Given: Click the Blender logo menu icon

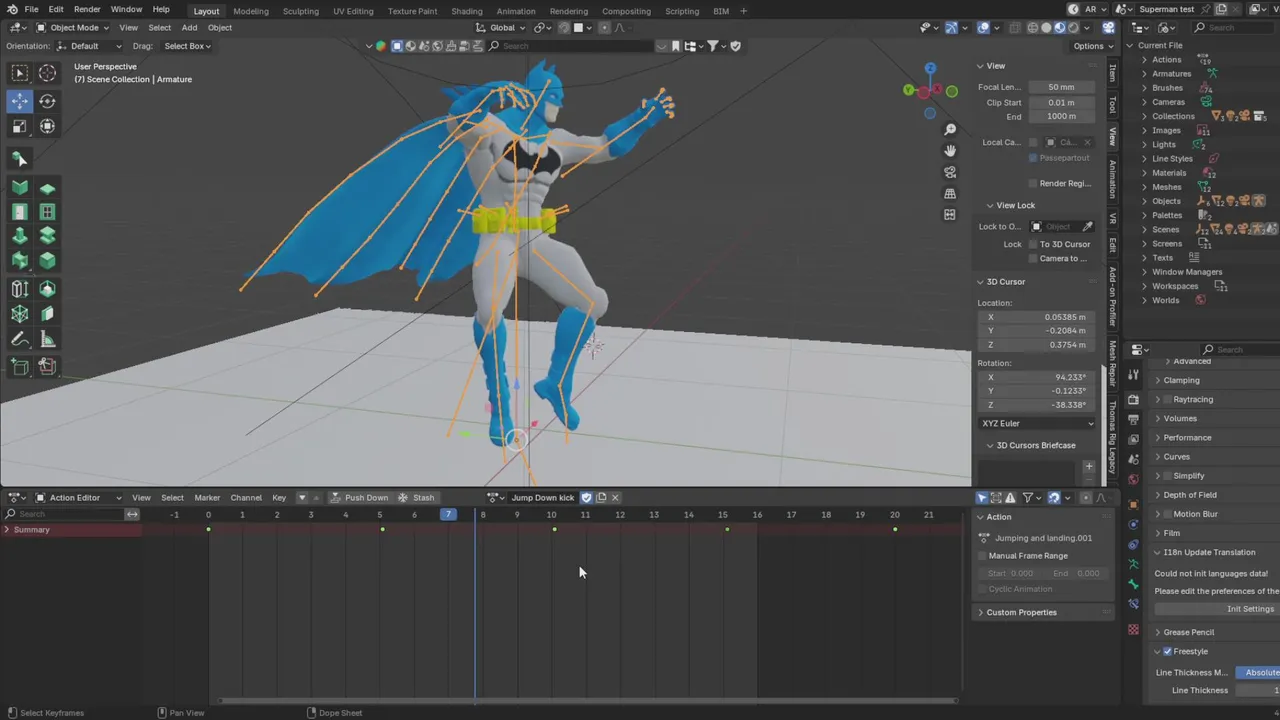Looking at the screenshot, I should click(12, 10).
